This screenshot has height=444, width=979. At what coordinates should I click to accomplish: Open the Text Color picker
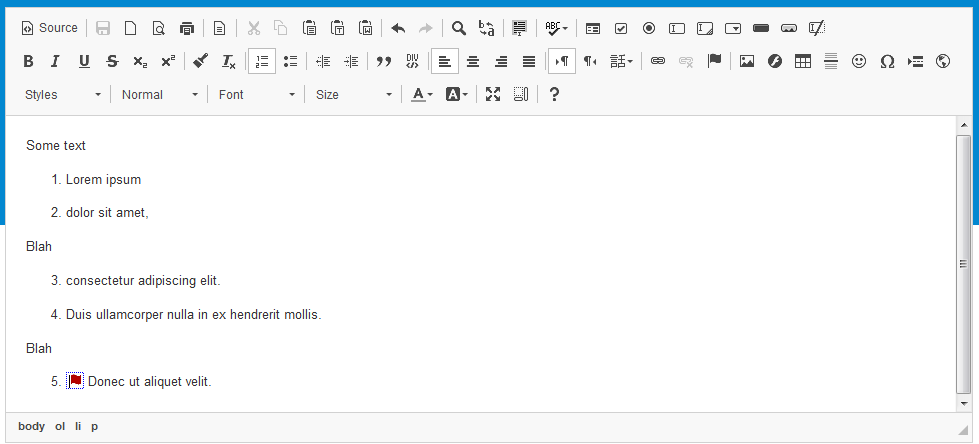pyautogui.click(x=422, y=95)
